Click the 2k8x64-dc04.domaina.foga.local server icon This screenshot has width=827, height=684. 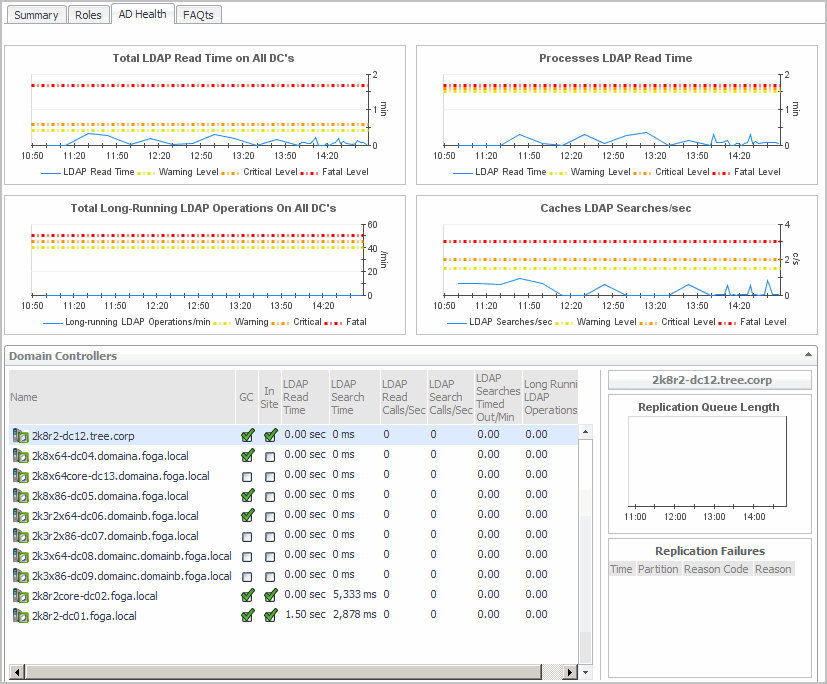point(20,456)
